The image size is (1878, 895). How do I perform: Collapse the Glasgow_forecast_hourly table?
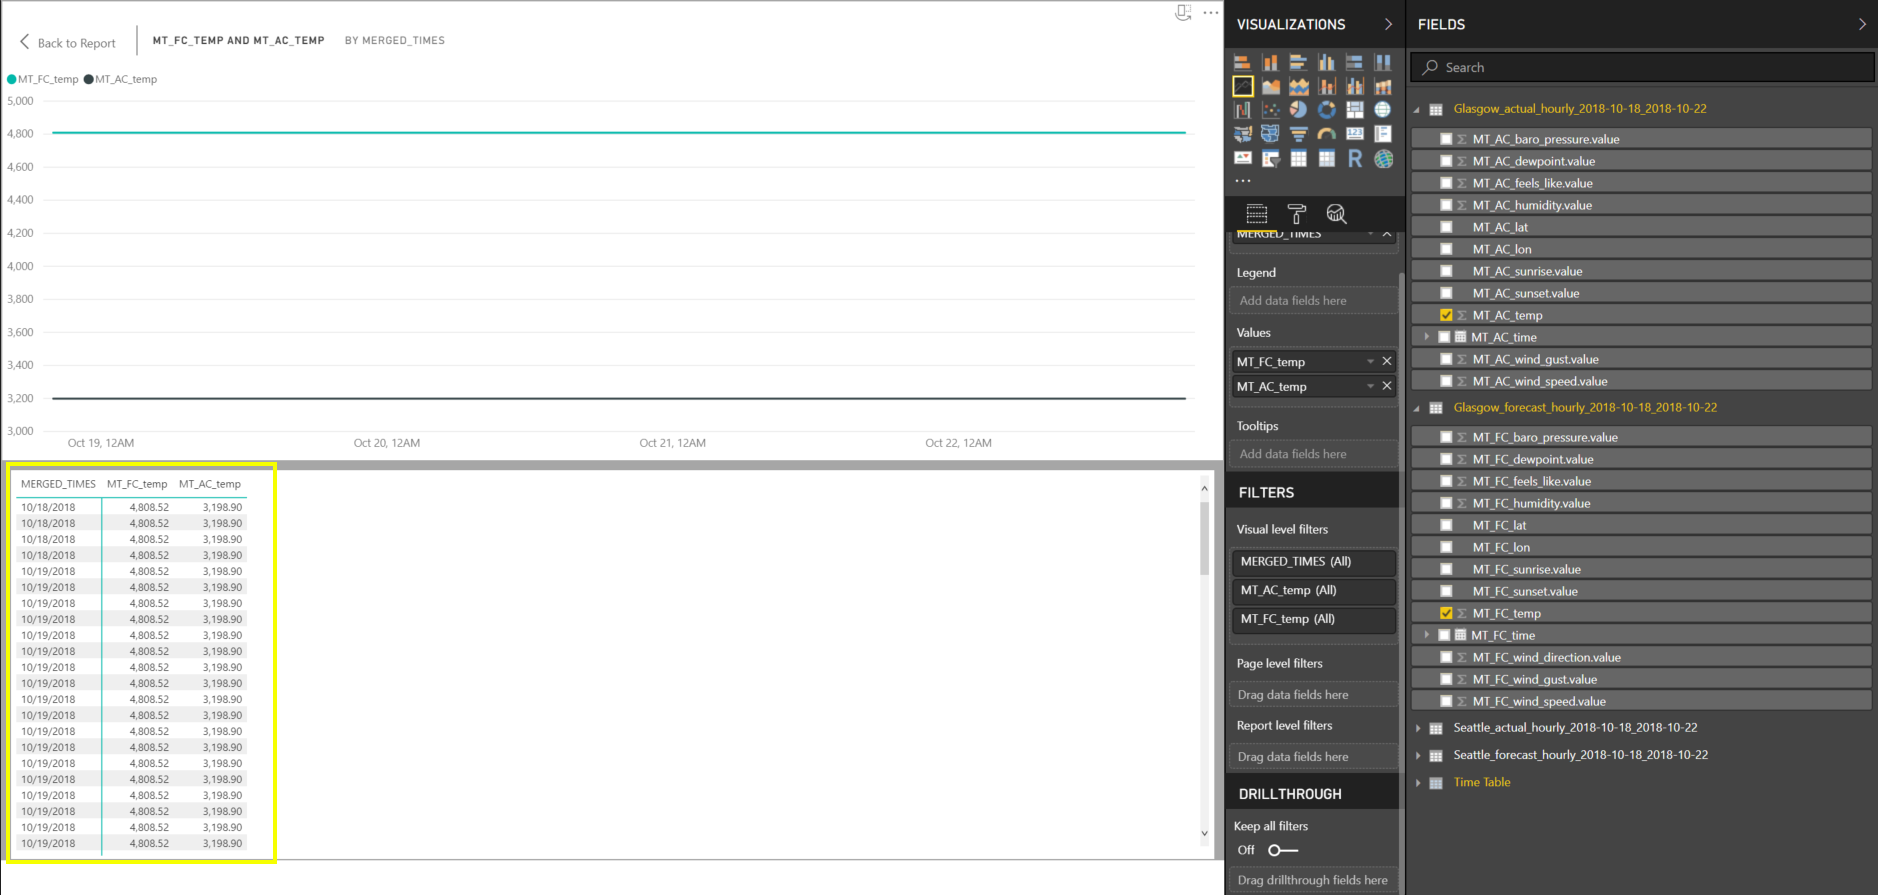click(1417, 408)
